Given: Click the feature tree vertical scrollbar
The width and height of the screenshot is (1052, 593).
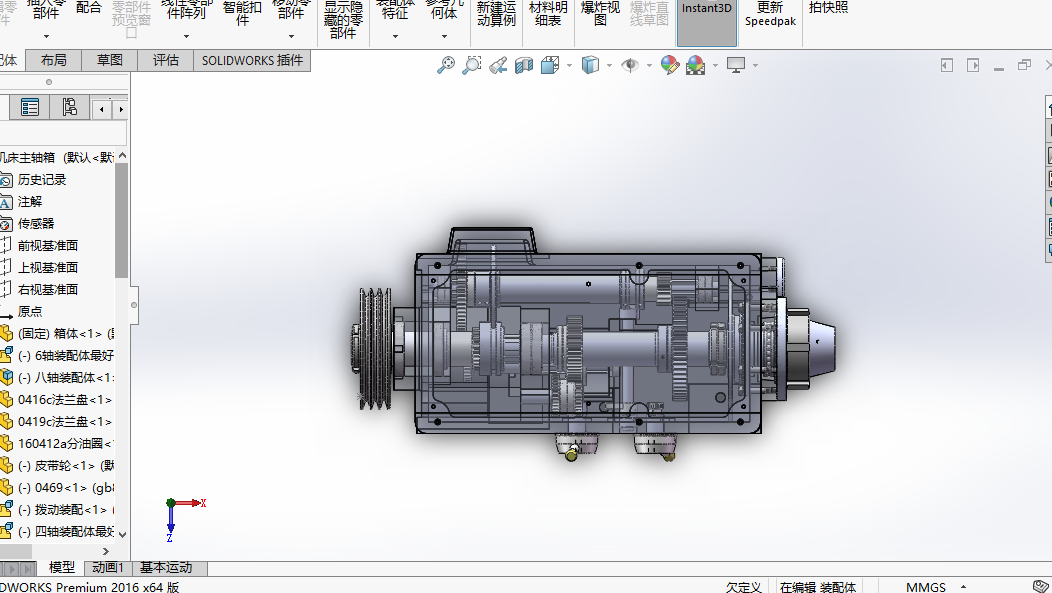Looking at the screenshot, I should pos(122,220).
